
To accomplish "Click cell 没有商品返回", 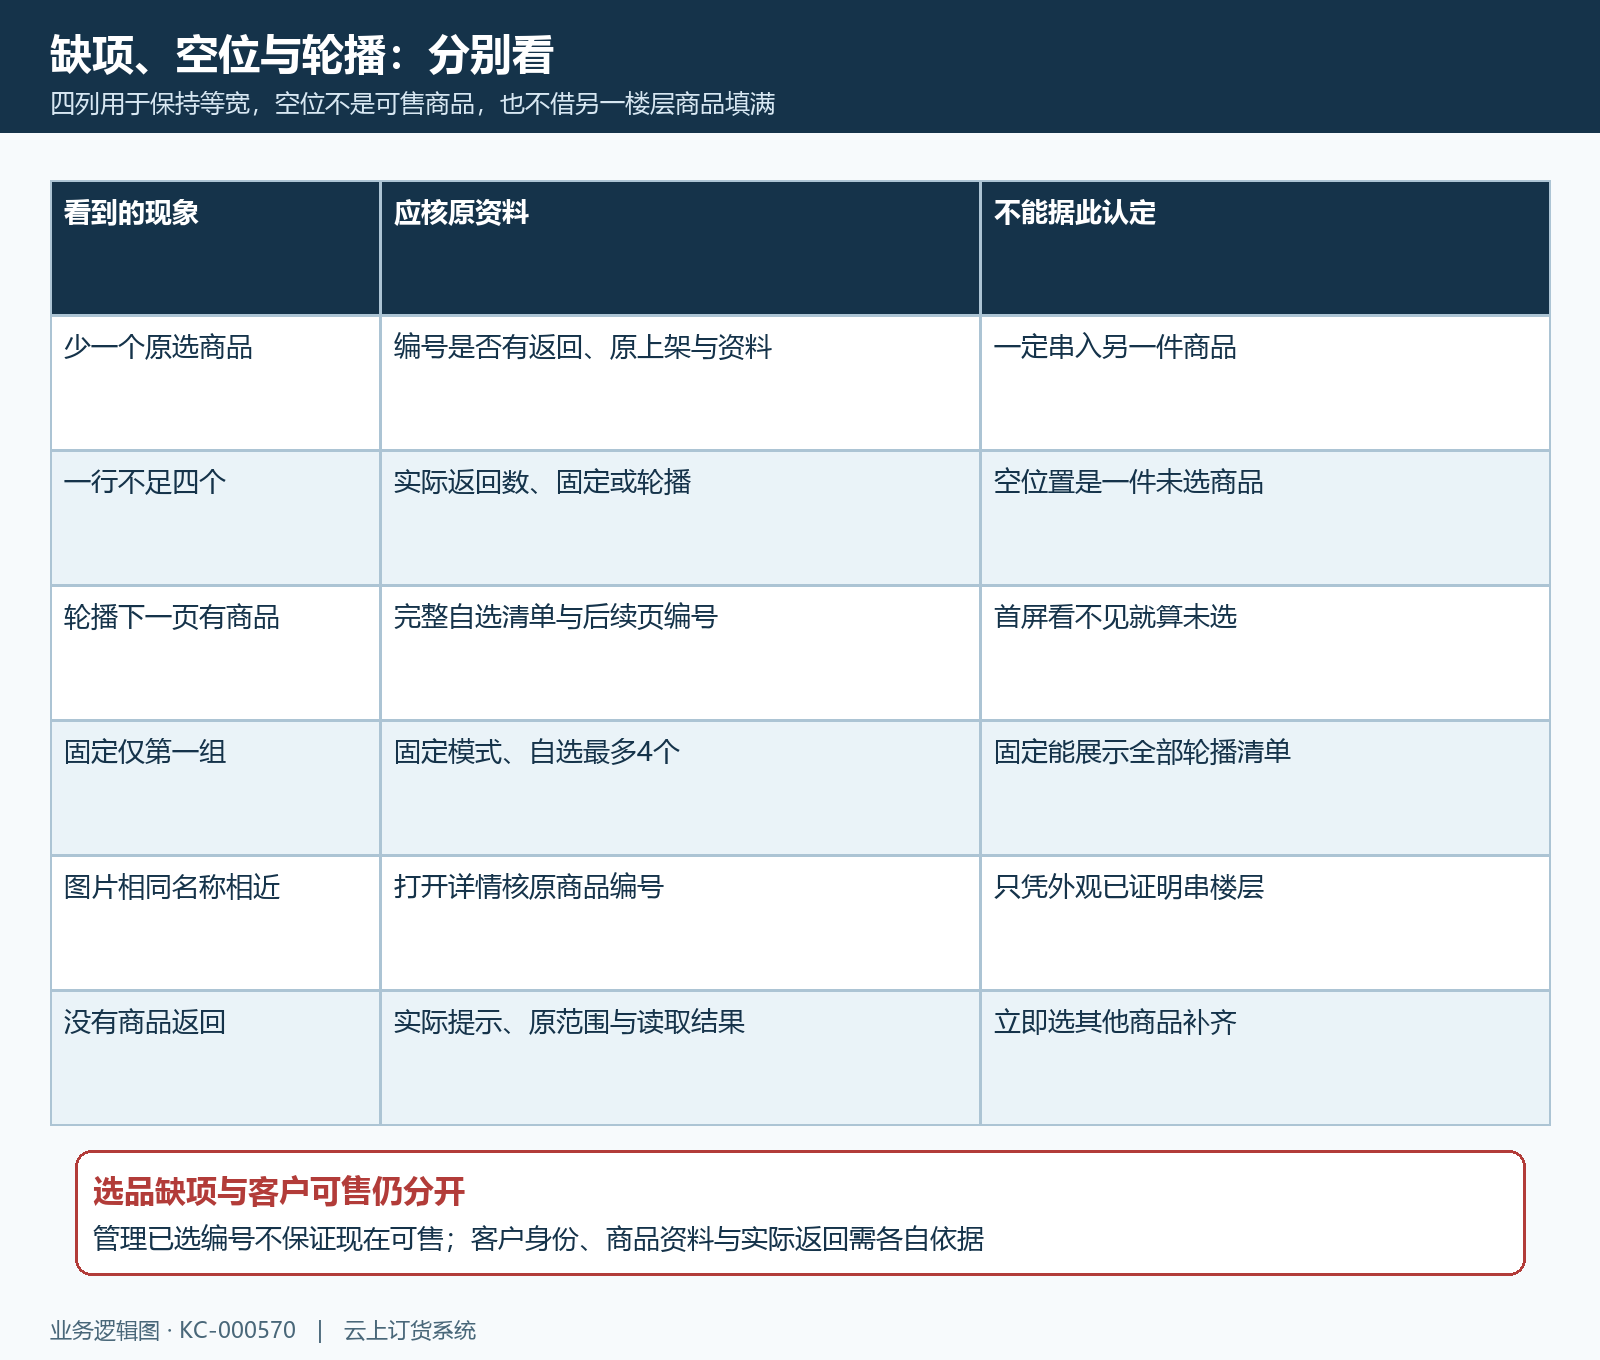I will pos(215,1058).
